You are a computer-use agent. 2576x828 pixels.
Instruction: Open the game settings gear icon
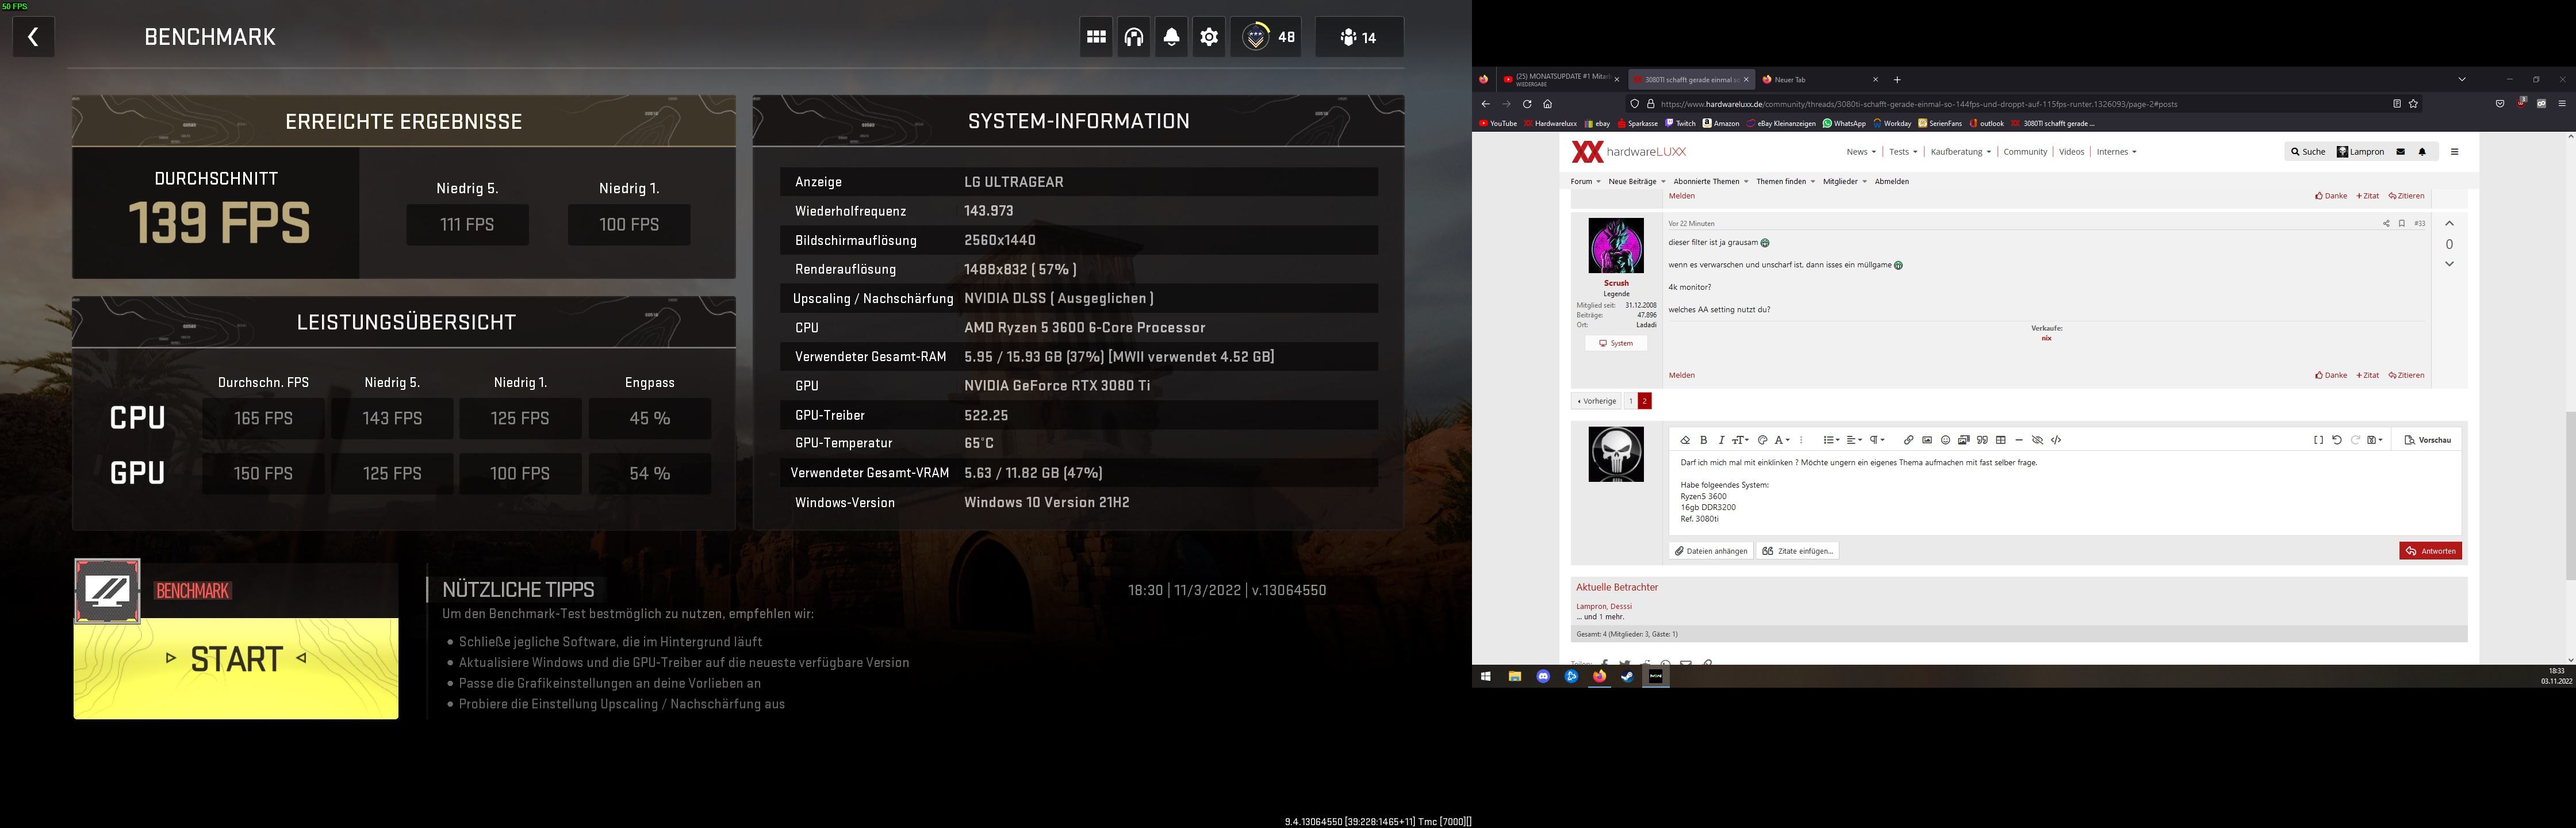[1209, 37]
